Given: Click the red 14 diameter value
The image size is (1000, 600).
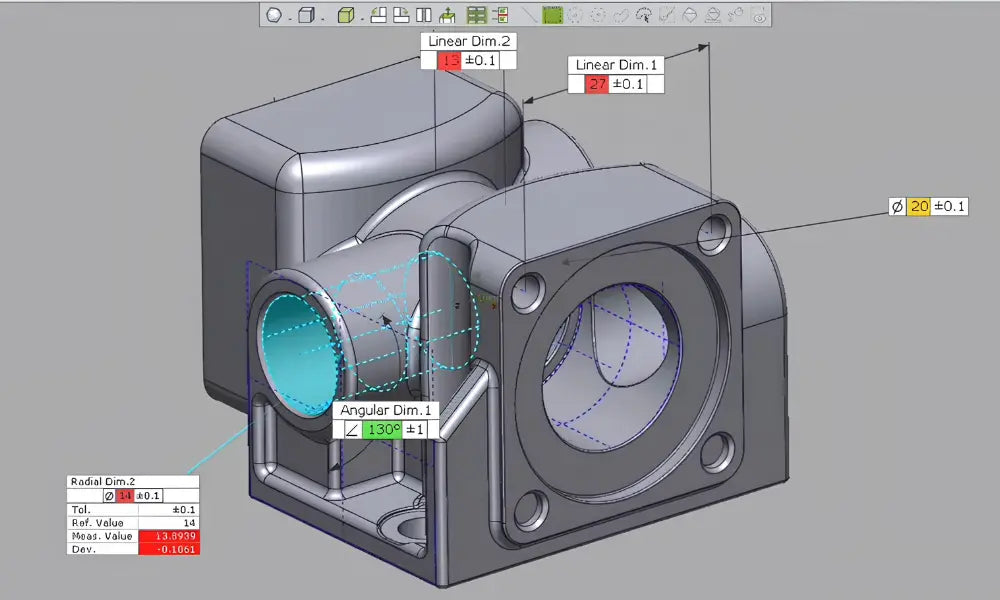Looking at the screenshot, I should (x=125, y=495).
